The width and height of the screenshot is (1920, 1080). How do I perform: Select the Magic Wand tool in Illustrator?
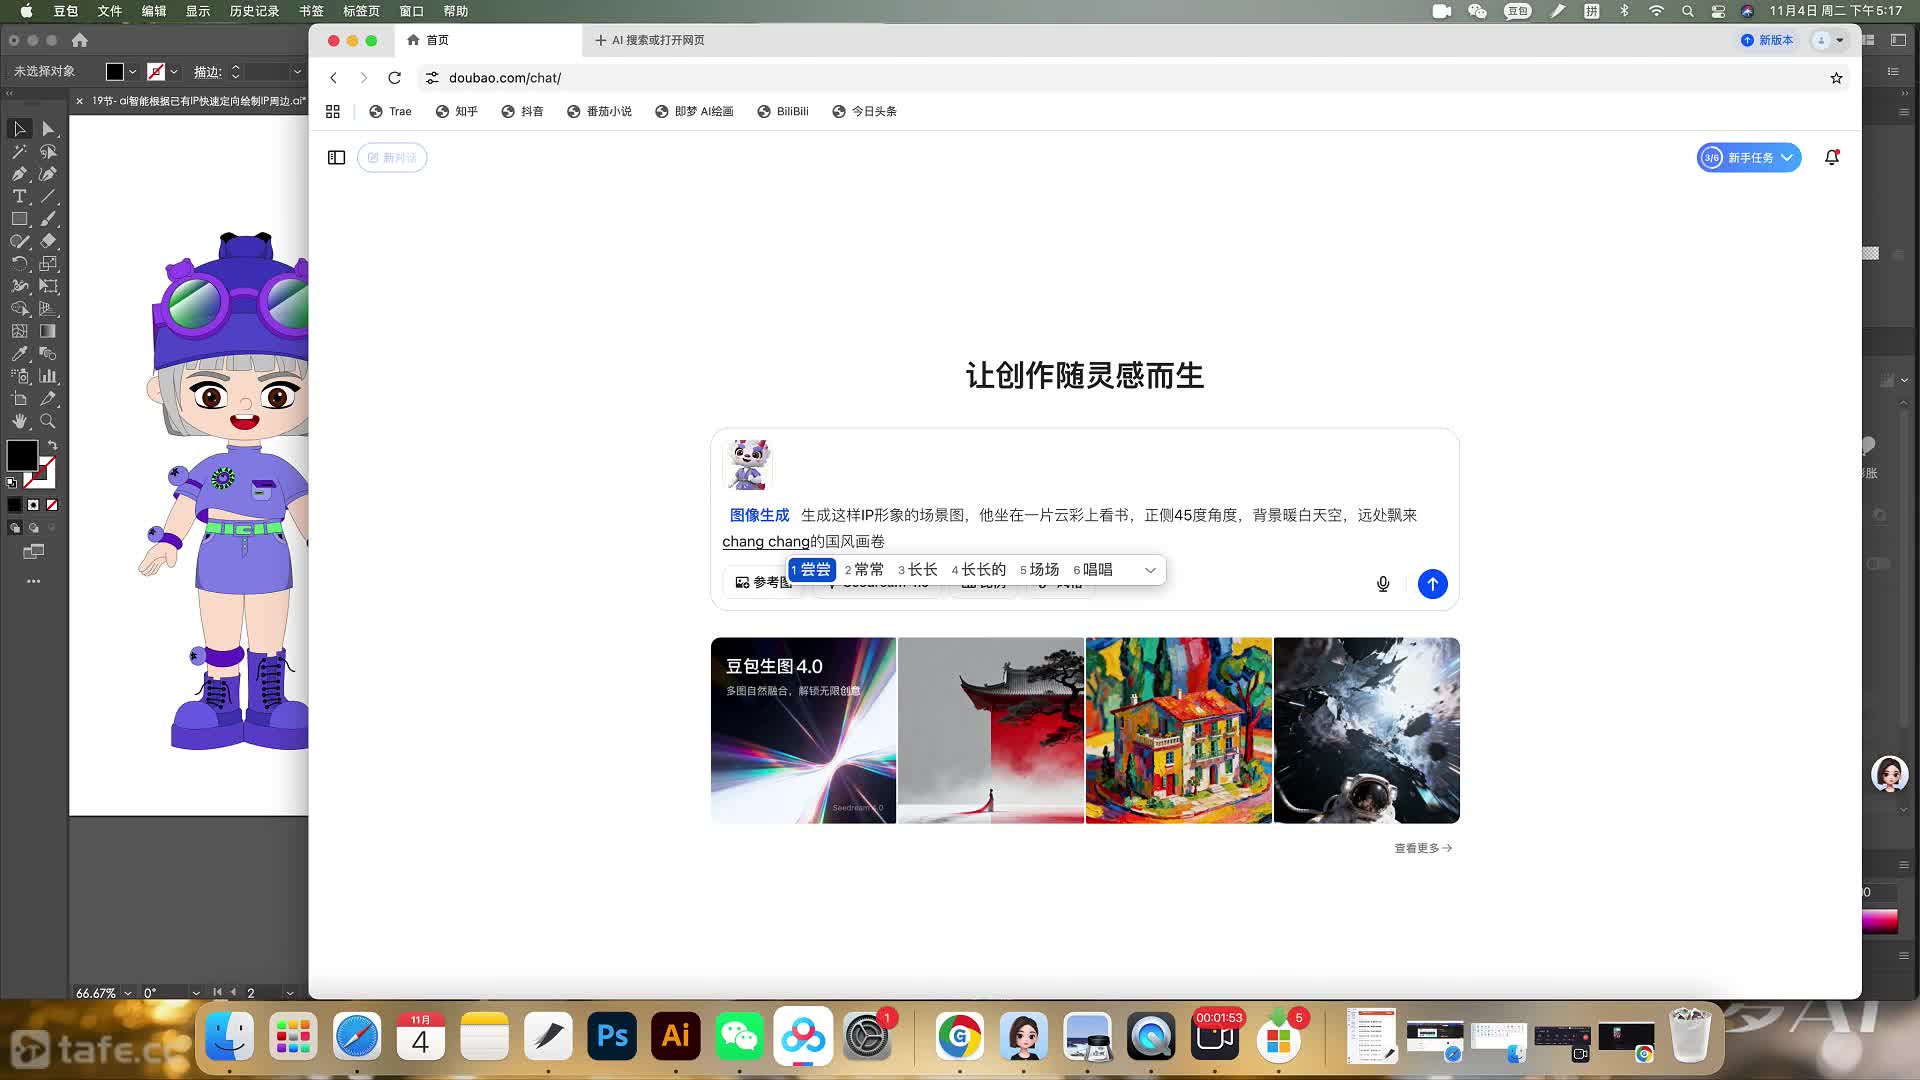(19, 152)
